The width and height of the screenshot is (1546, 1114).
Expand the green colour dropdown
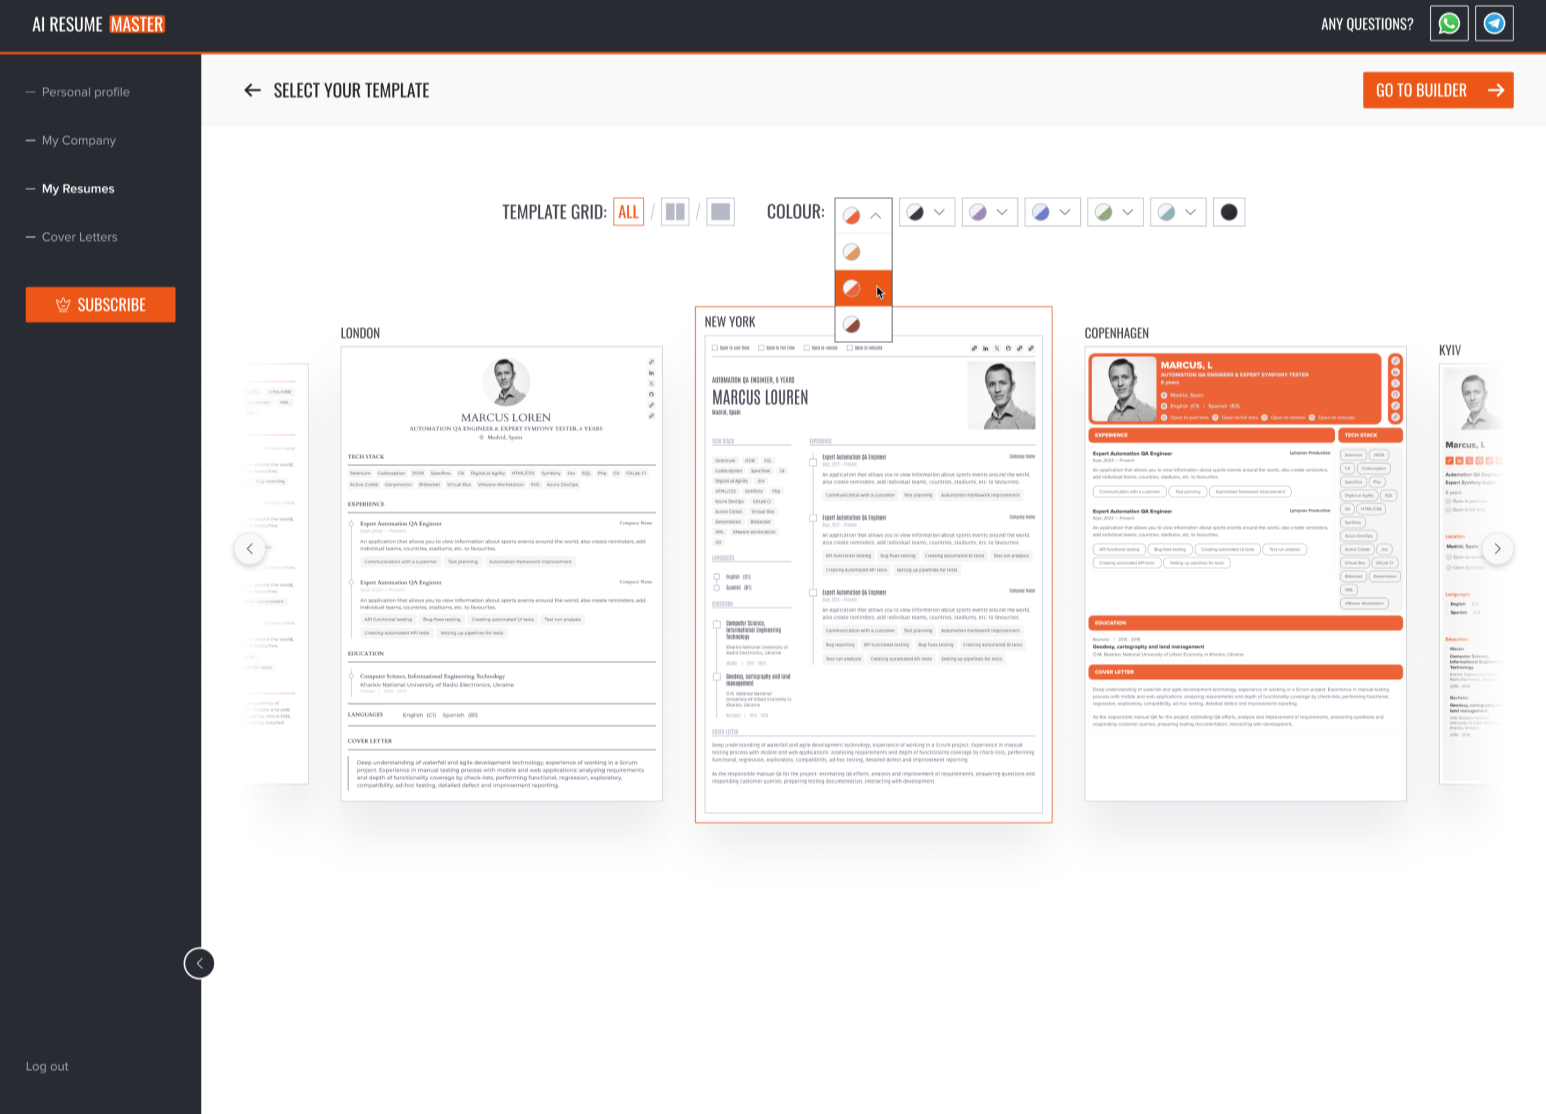1115,212
